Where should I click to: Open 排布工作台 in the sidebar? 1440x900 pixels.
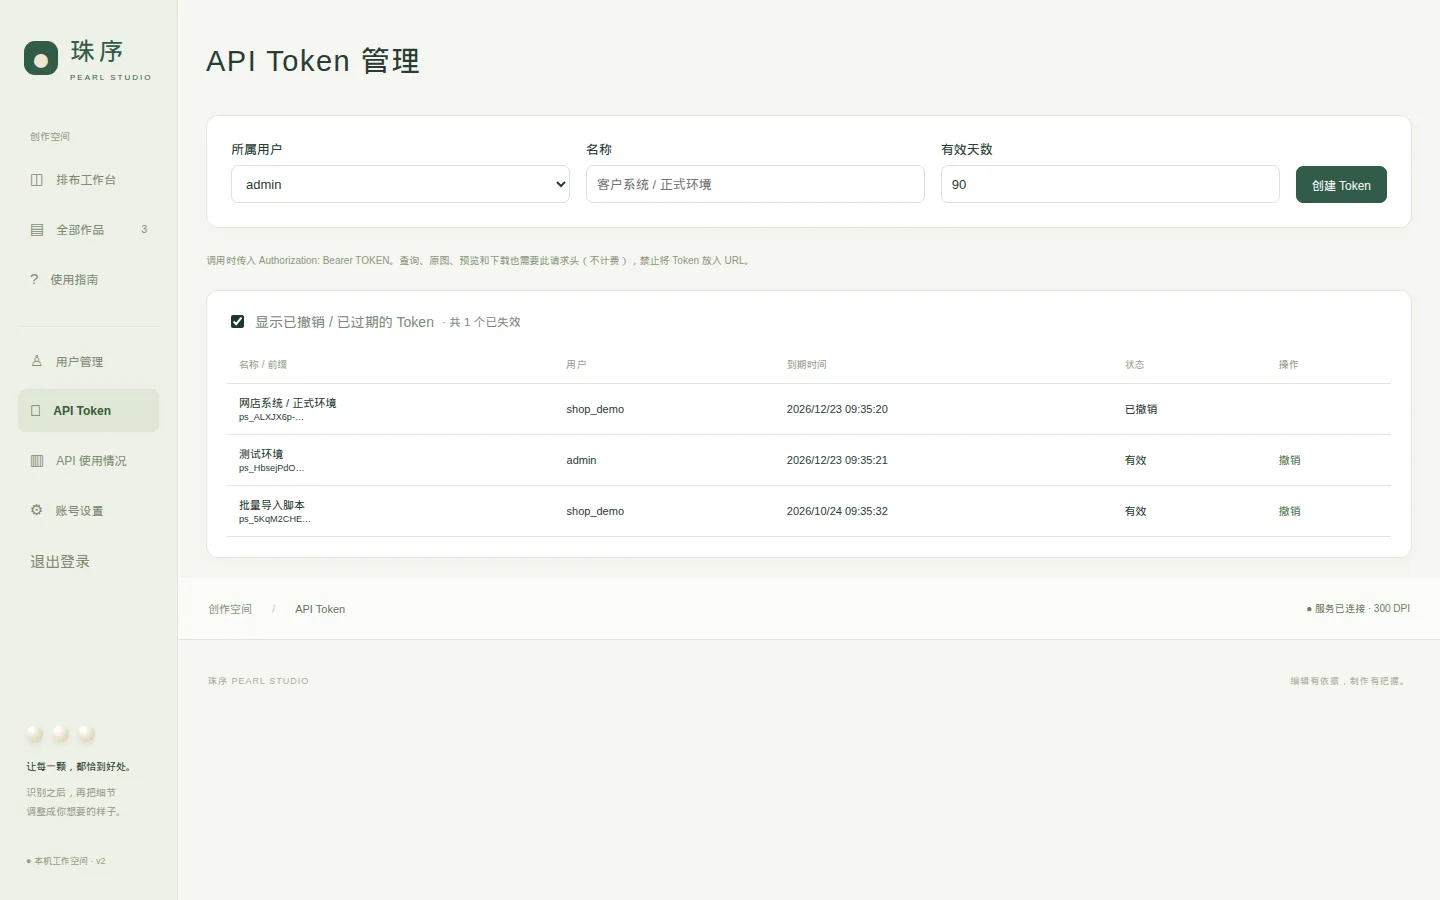pos(88,180)
